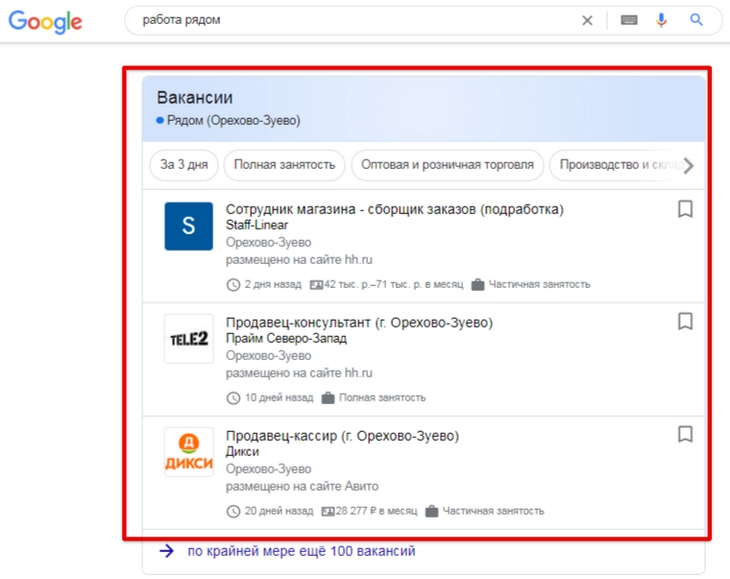Click the clock icon next to 20 дней назад
Image resolution: width=730 pixels, height=579 pixels.
tap(233, 511)
